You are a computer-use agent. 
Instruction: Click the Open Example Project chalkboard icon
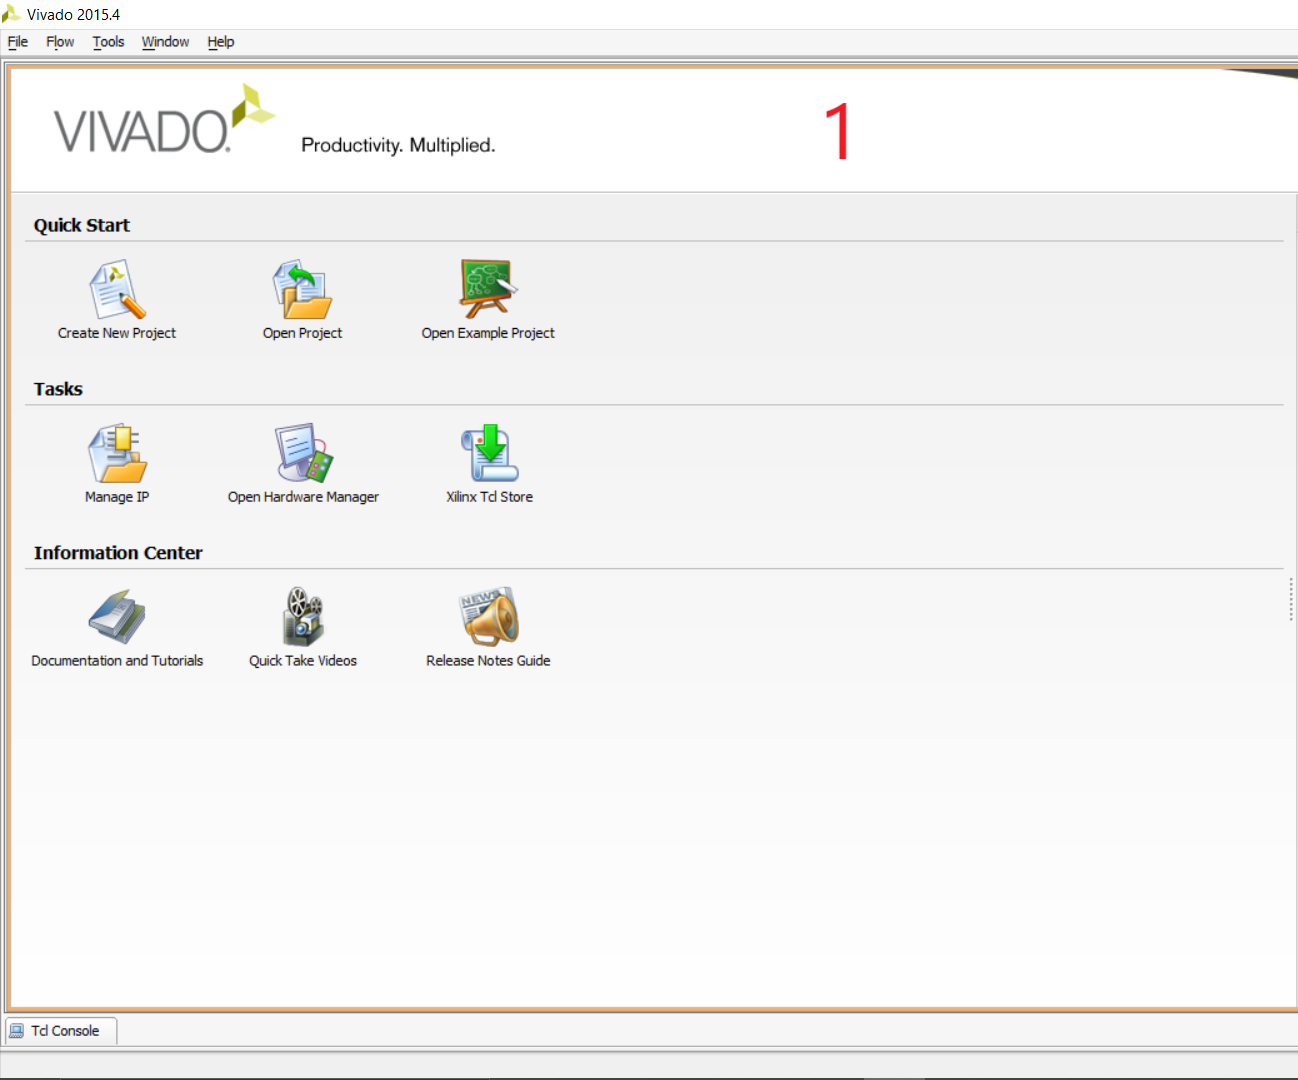pos(488,289)
